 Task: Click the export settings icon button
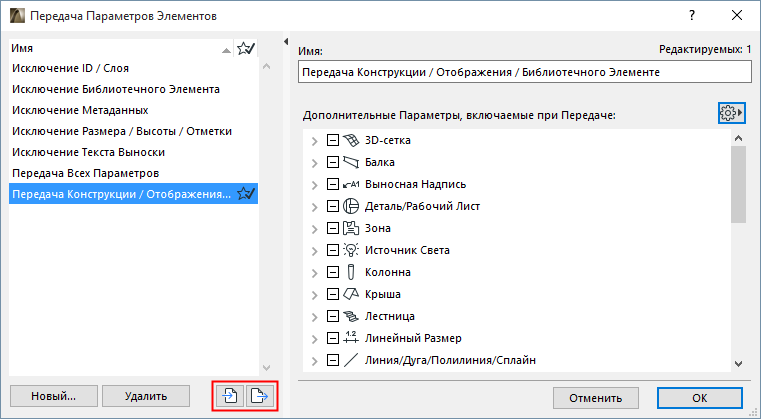pyautogui.click(x=259, y=396)
